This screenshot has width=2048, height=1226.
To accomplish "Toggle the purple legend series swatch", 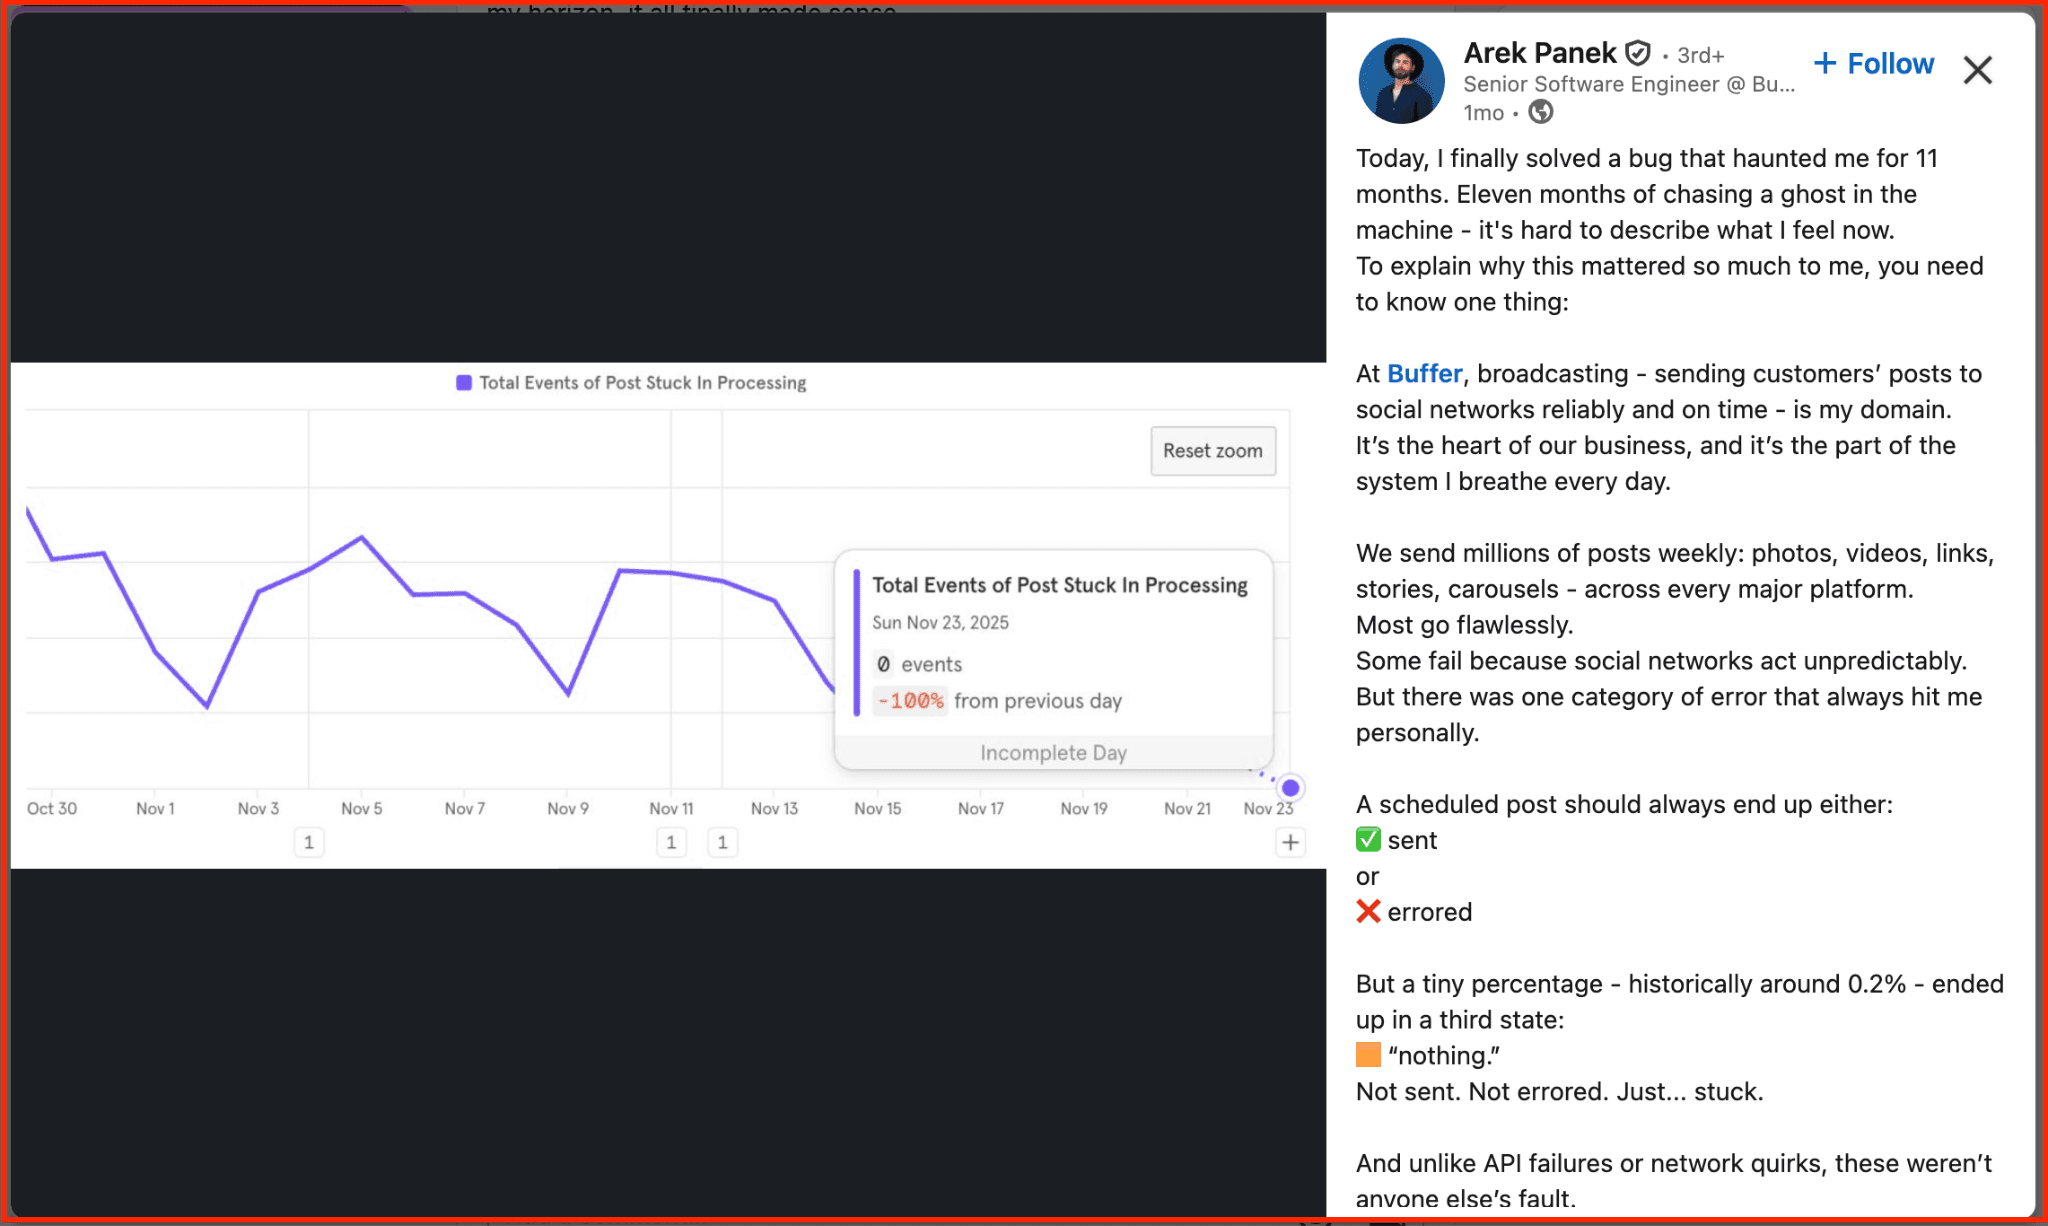I will (464, 383).
